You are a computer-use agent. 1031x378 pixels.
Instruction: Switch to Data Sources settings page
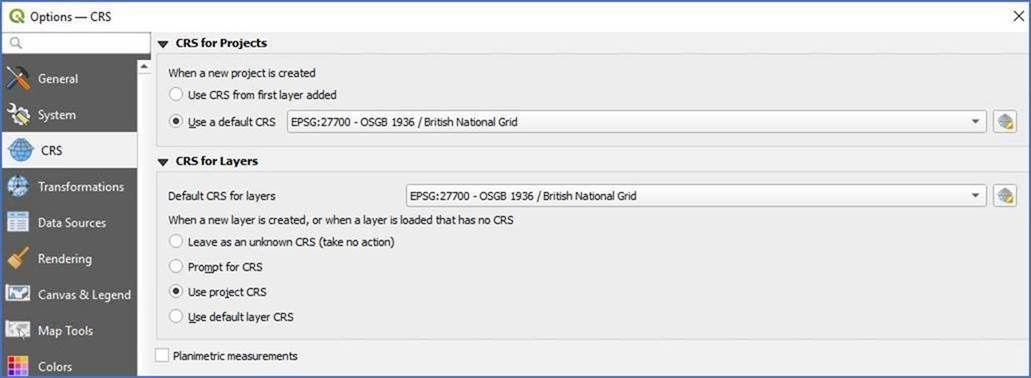click(69, 223)
